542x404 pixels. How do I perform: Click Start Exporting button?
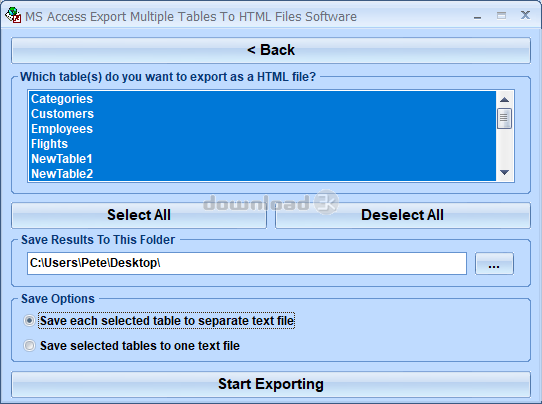[x=271, y=384]
